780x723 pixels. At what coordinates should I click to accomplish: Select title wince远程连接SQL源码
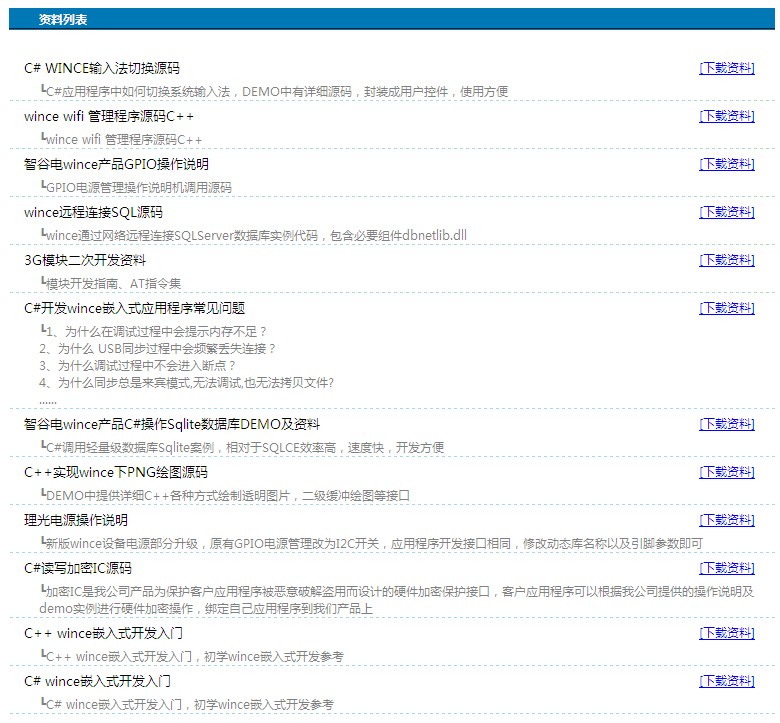pos(94,212)
